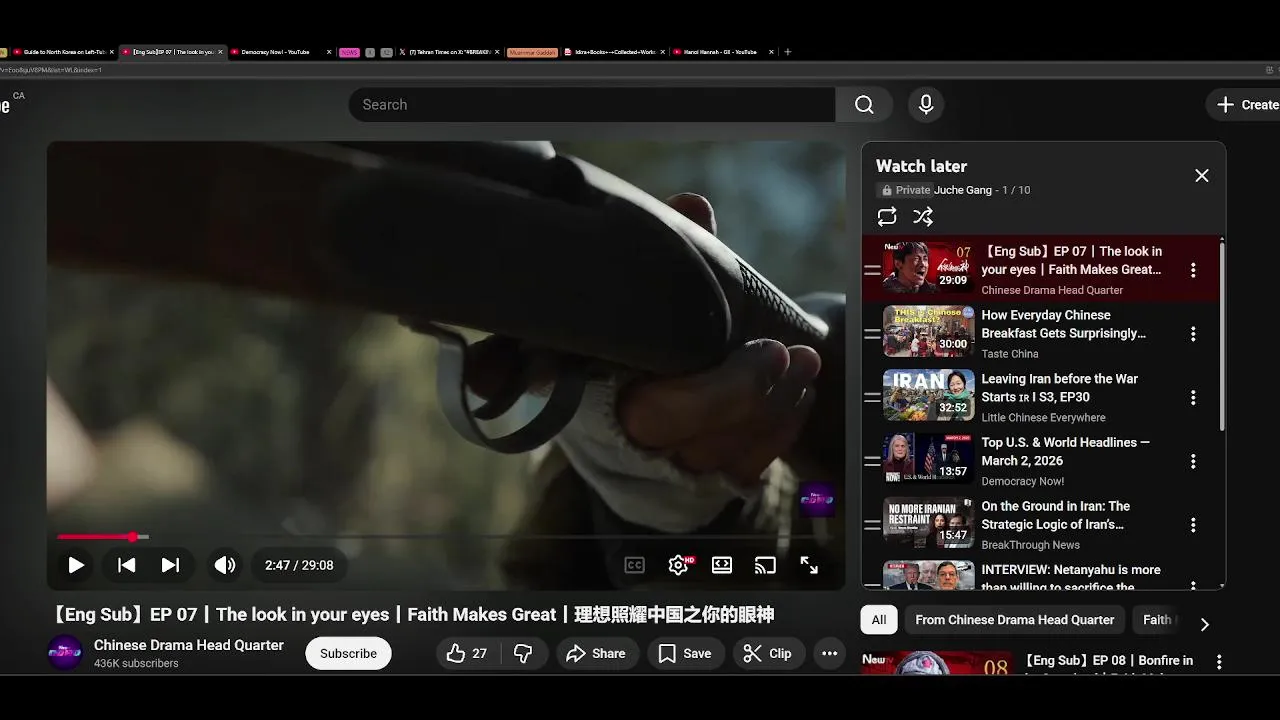1280x720 pixels.
Task: Click the browser address bar URL
Action: (x=50, y=70)
